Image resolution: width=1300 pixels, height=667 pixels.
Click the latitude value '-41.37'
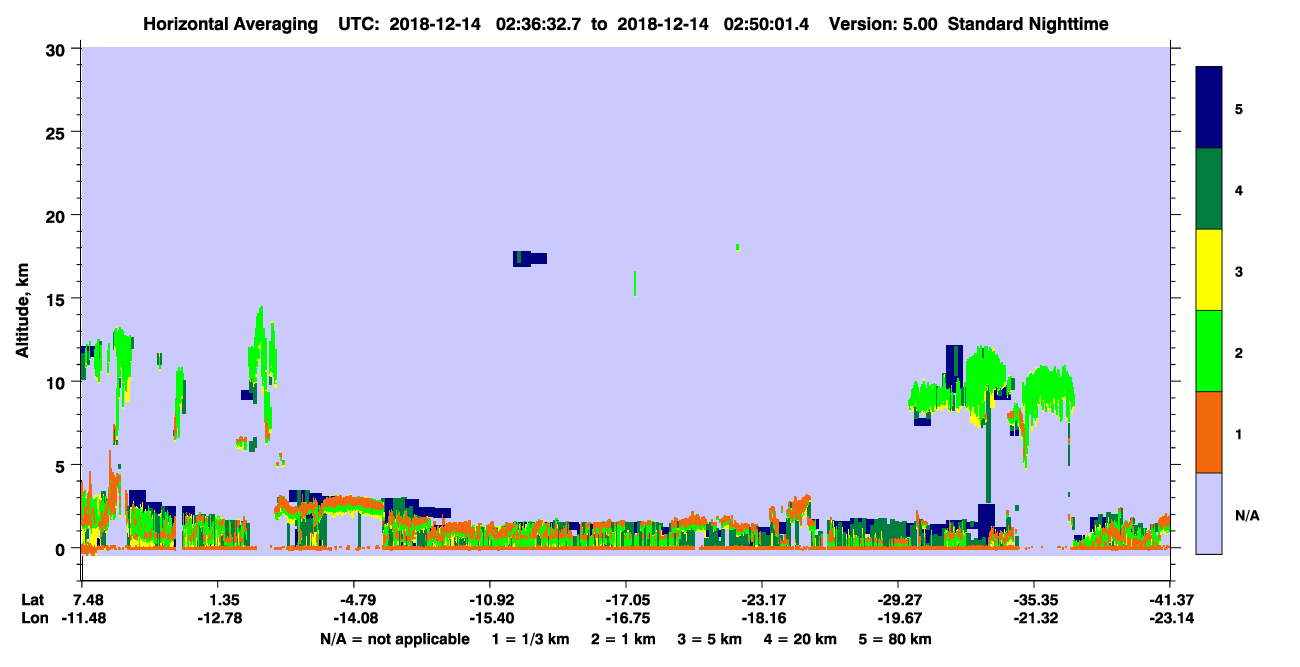tap(1170, 600)
